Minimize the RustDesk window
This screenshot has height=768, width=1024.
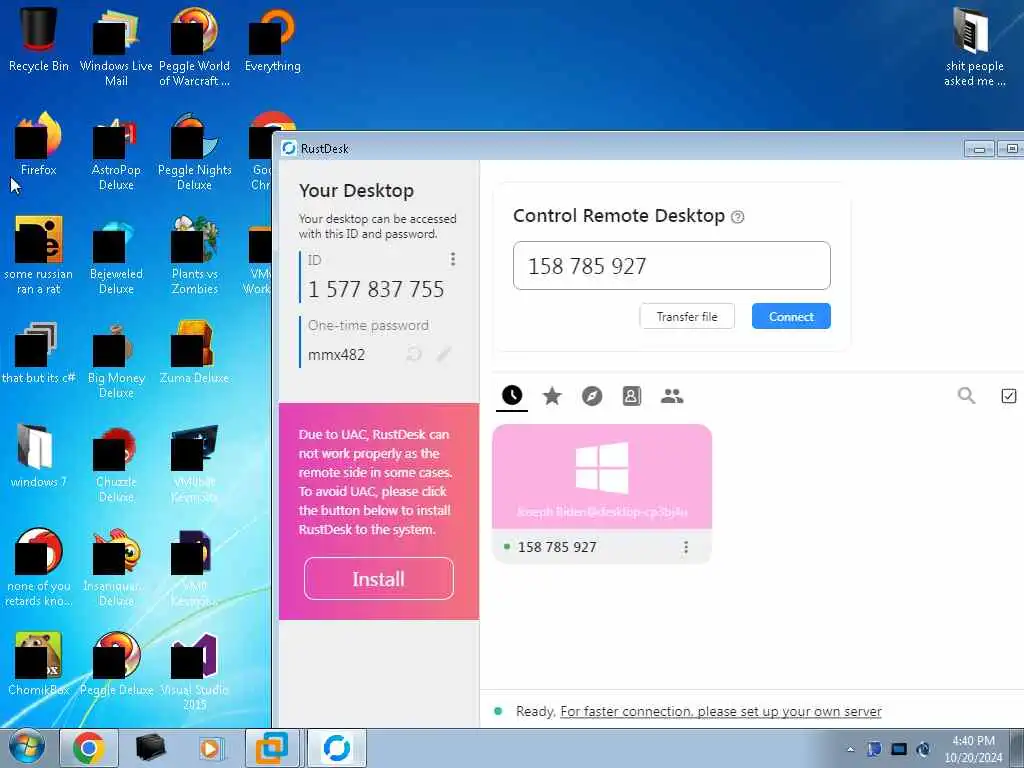(979, 149)
